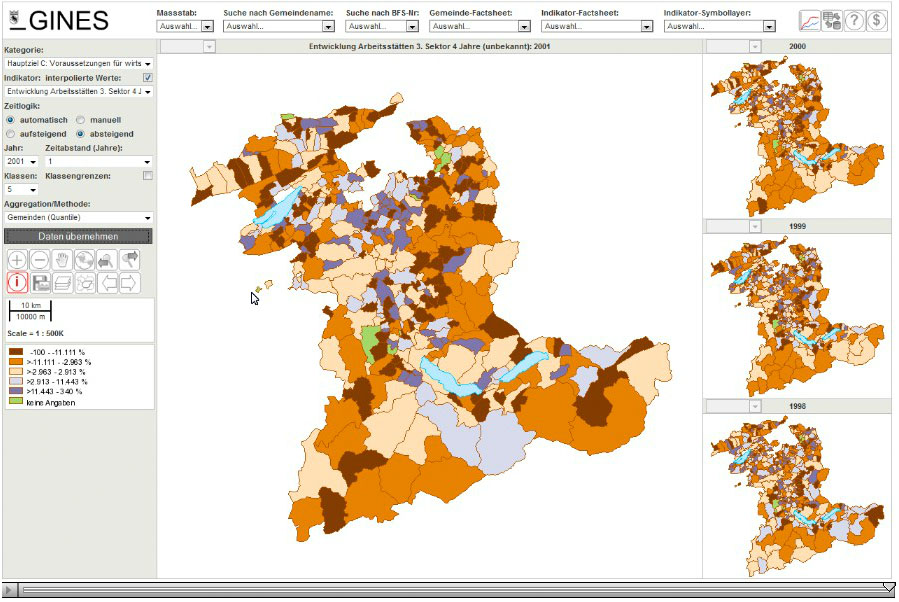The height and width of the screenshot is (602, 899).
Task: Click the dark brown -100 to -11.111 % legend swatch
Action: (x=16, y=352)
